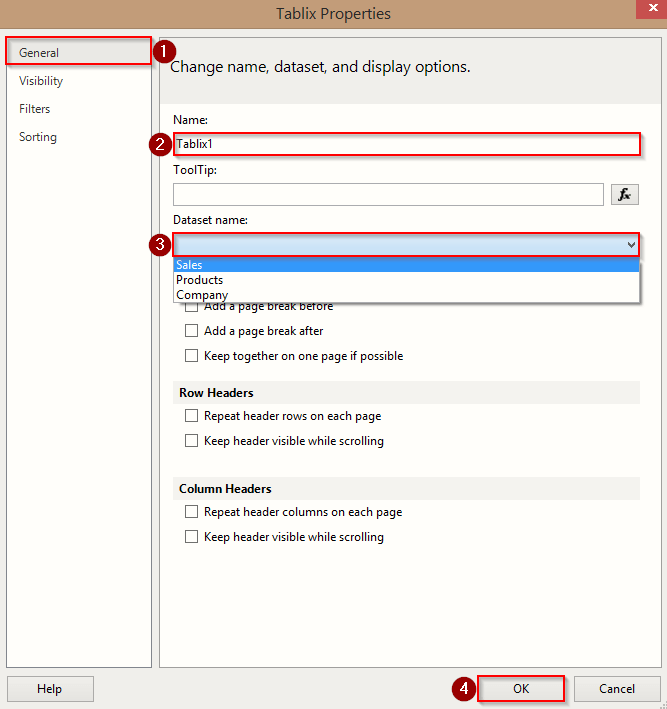Enable Add a page break after
This screenshot has width=667, height=709.
191,331
